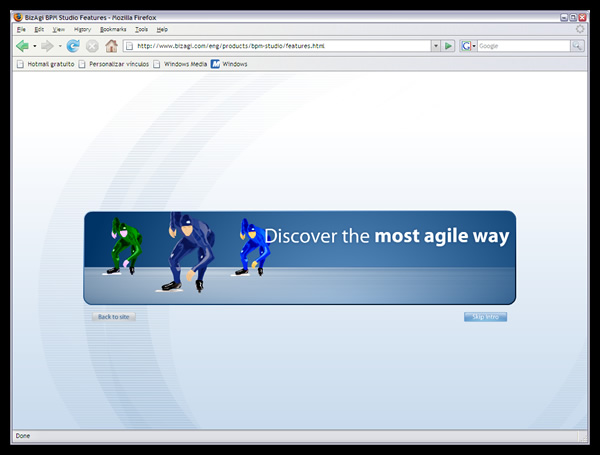Click the Windows bookmark icon
This screenshot has height=455, width=600.
[x=215, y=64]
